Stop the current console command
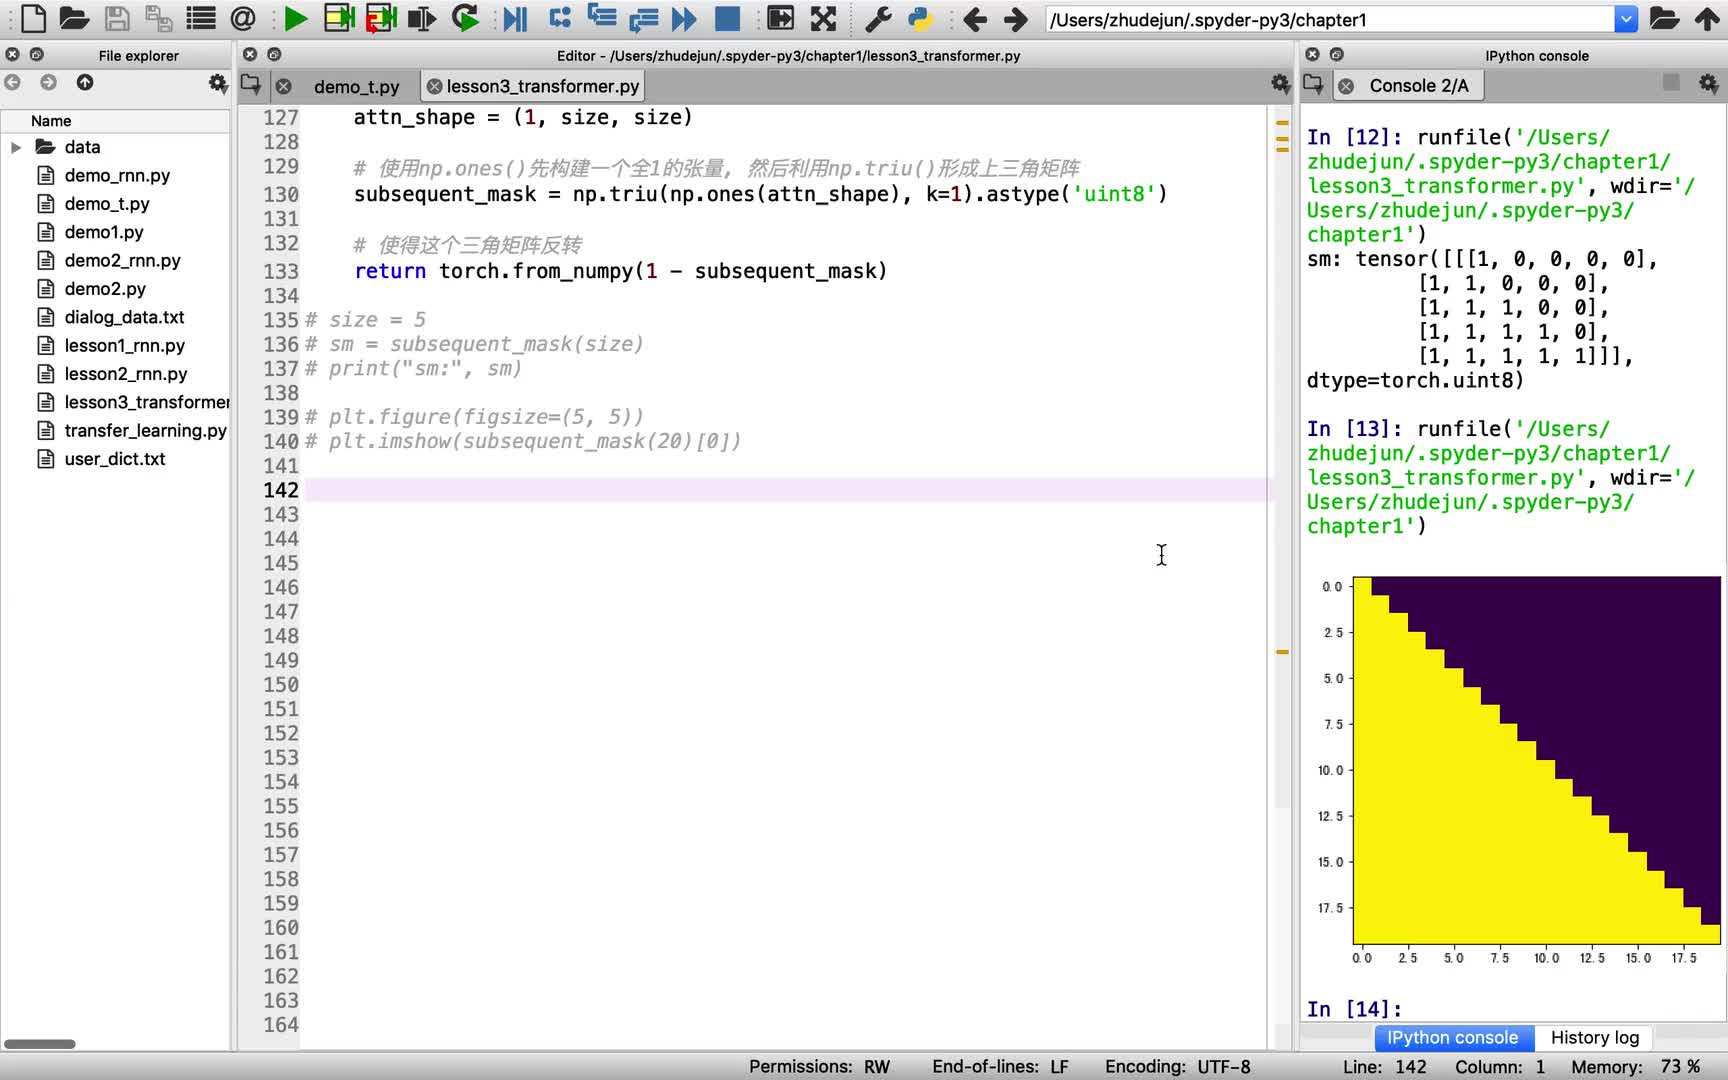 tap(1671, 83)
